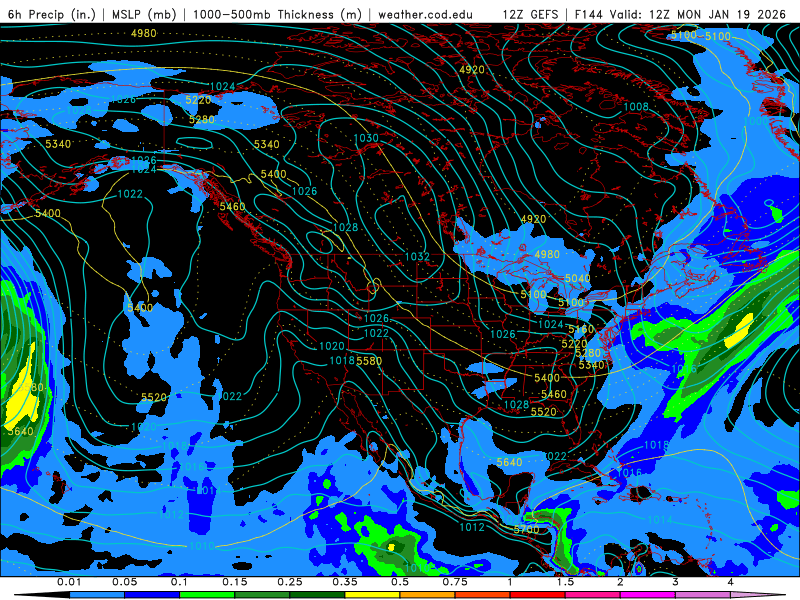
Task: Click the 5160 thickness contour label
Action: [x=582, y=330]
